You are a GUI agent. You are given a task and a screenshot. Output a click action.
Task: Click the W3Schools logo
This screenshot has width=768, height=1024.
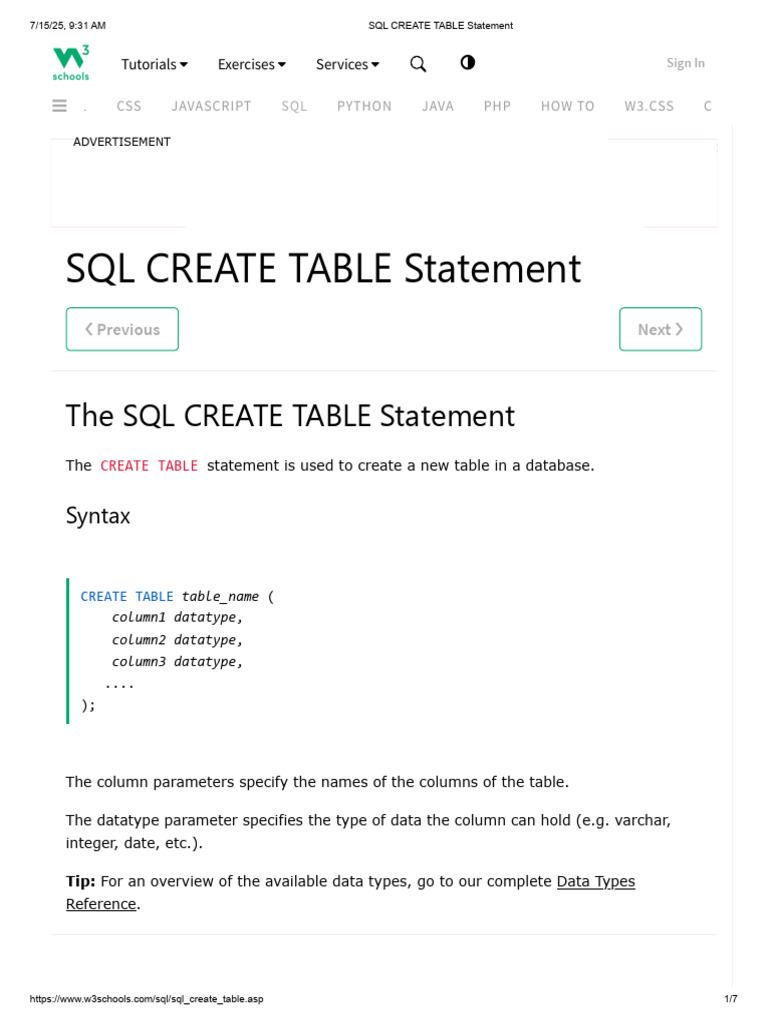click(71, 63)
